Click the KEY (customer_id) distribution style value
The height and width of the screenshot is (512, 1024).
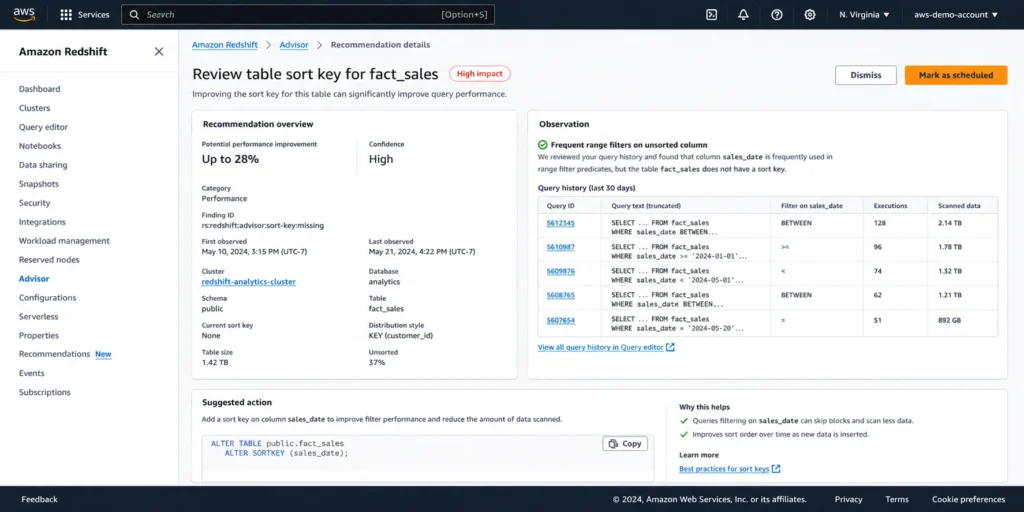click(x=401, y=335)
